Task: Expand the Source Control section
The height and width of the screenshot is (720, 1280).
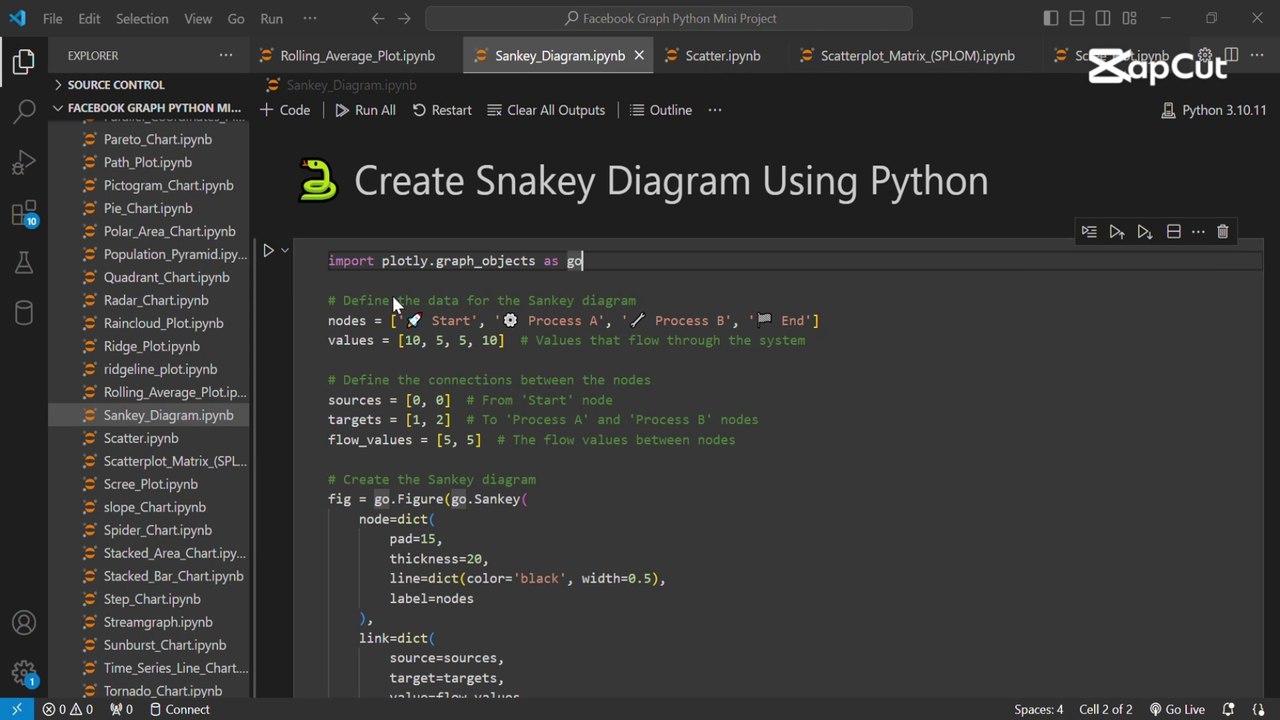Action: 115,85
